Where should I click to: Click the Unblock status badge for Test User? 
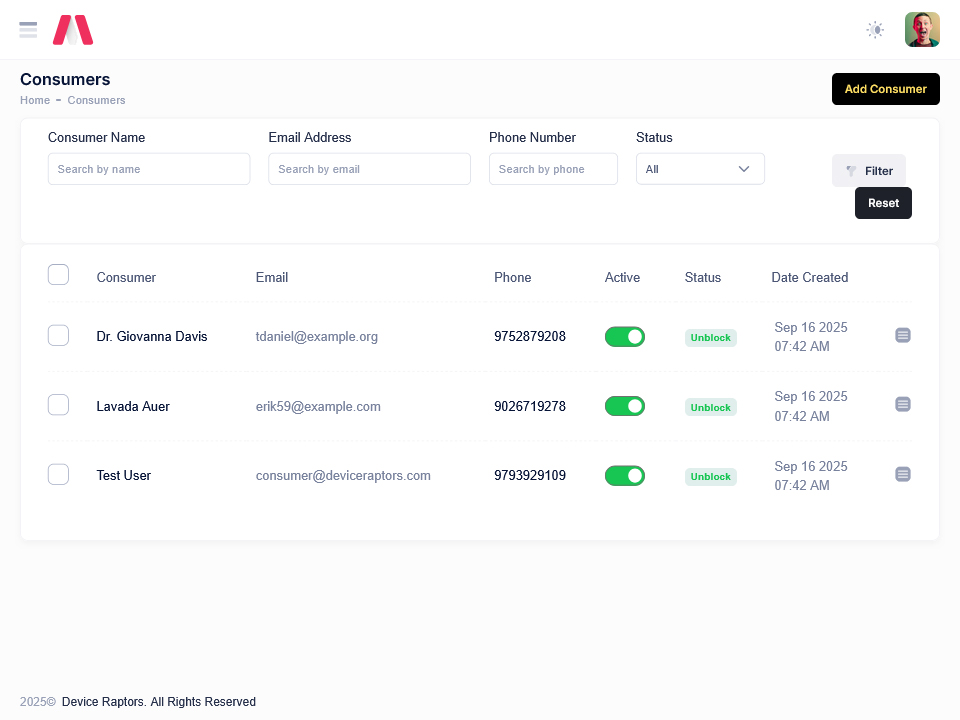710,477
